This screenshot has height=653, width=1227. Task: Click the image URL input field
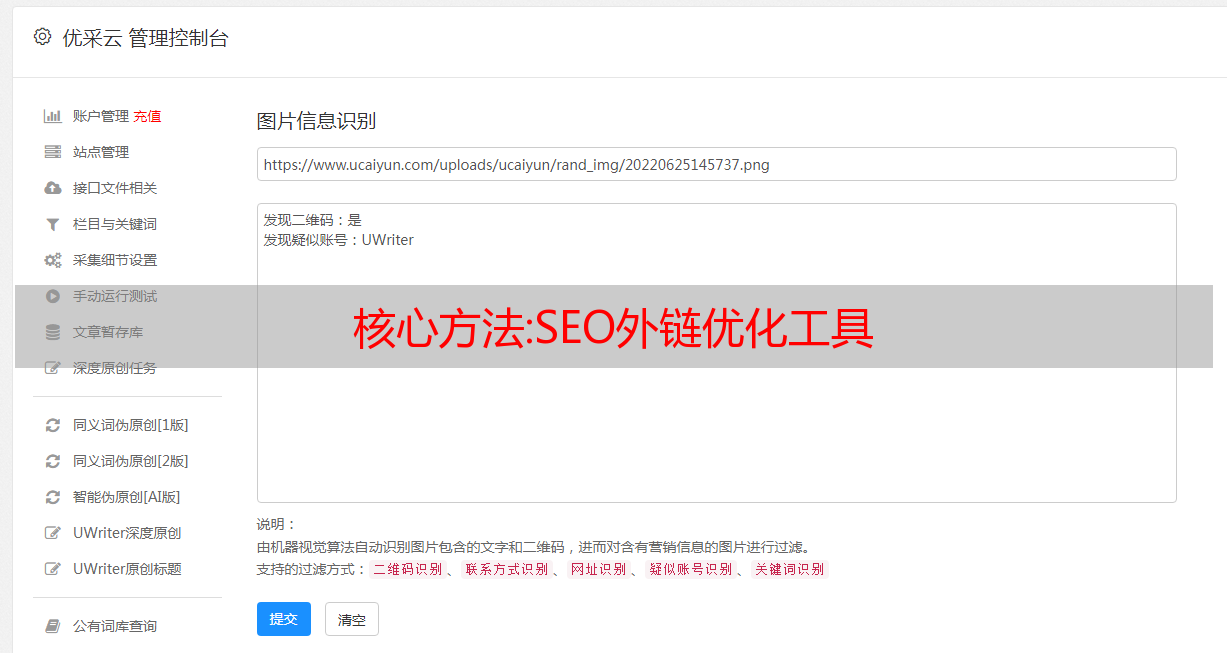(x=716, y=164)
